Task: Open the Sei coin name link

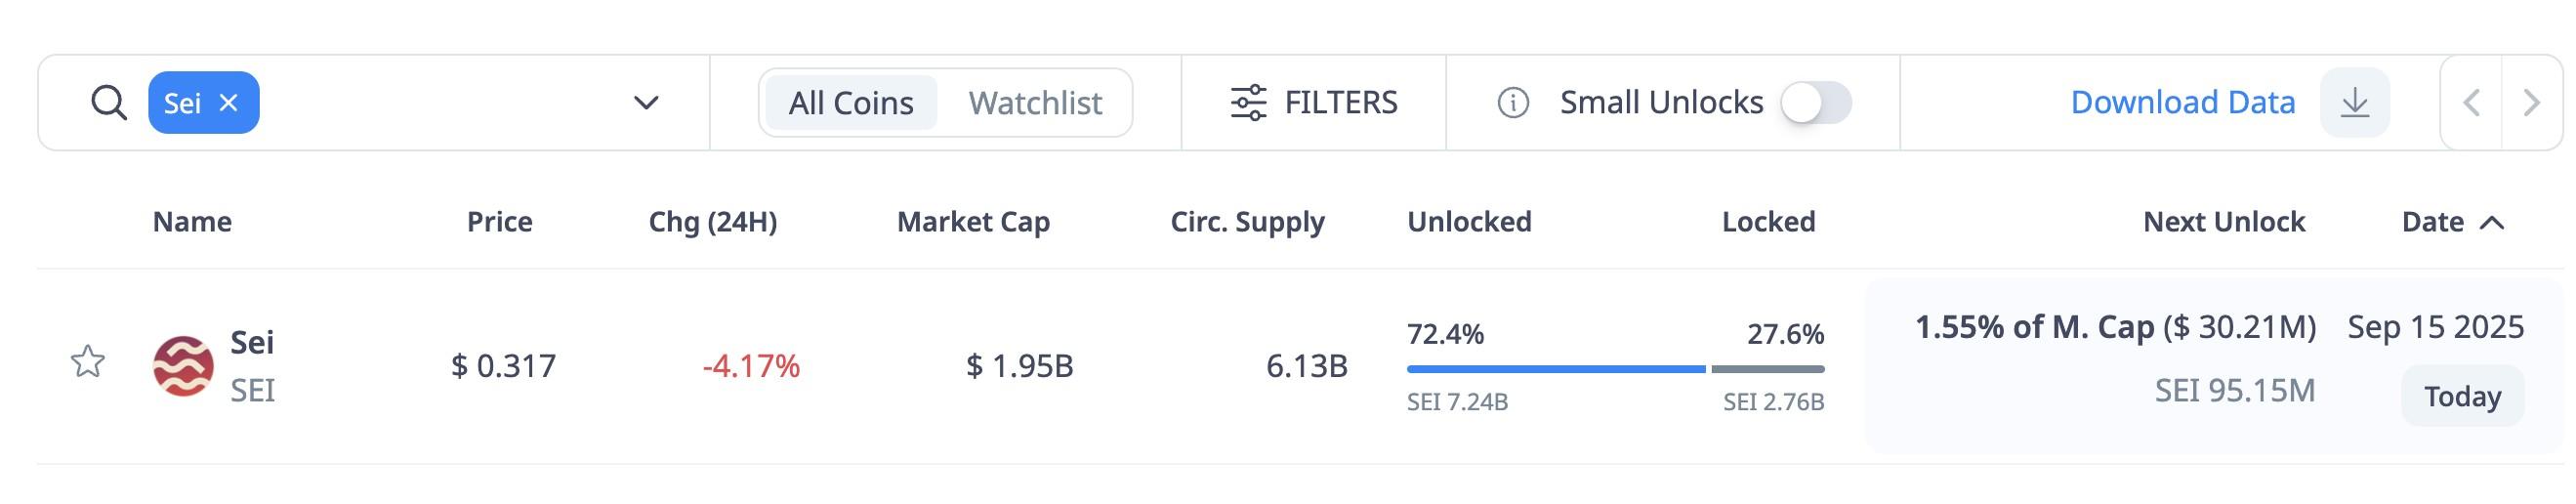Action: click(252, 343)
